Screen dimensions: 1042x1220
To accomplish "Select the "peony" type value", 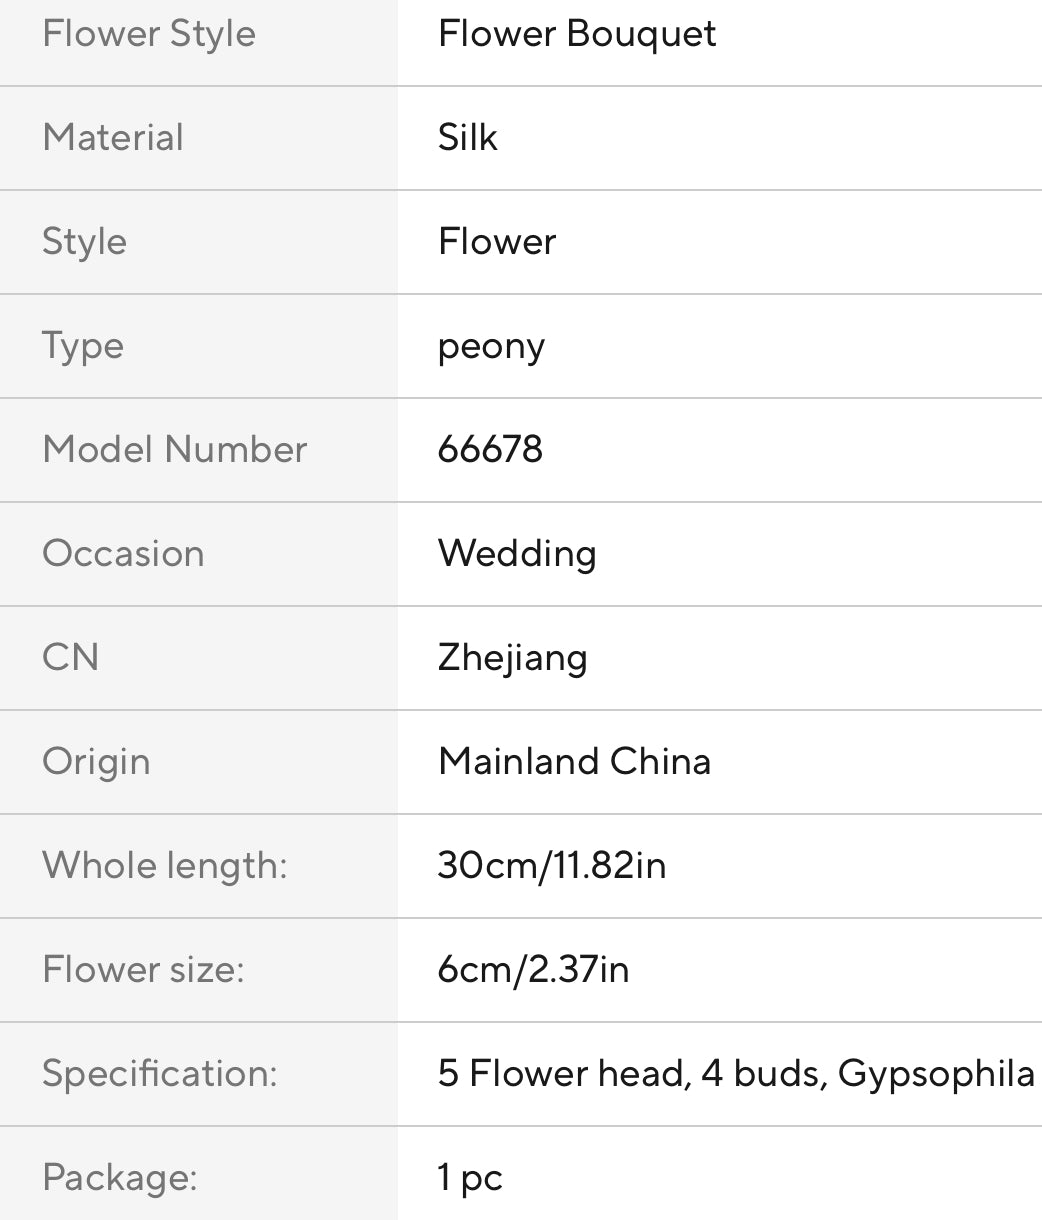I will [x=491, y=347].
